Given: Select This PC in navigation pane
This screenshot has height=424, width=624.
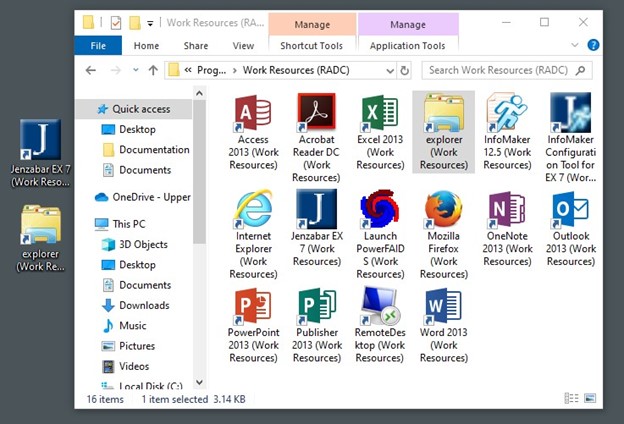Looking at the screenshot, I should pyautogui.click(x=120, y=224).
